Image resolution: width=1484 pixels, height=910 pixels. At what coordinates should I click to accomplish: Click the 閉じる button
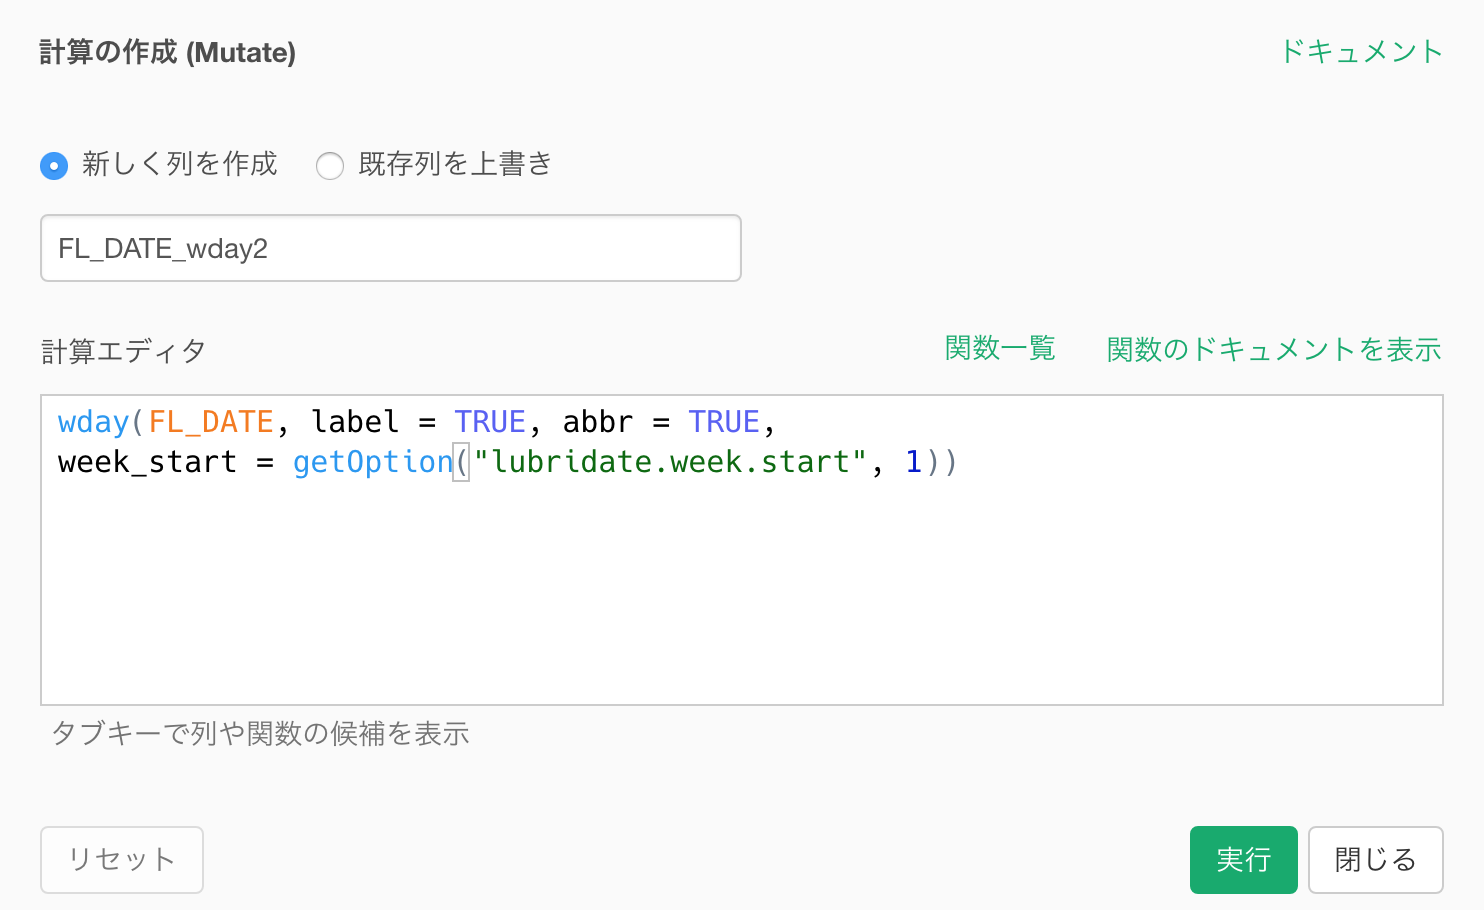pyautogui.click(x=1376, y=860)
